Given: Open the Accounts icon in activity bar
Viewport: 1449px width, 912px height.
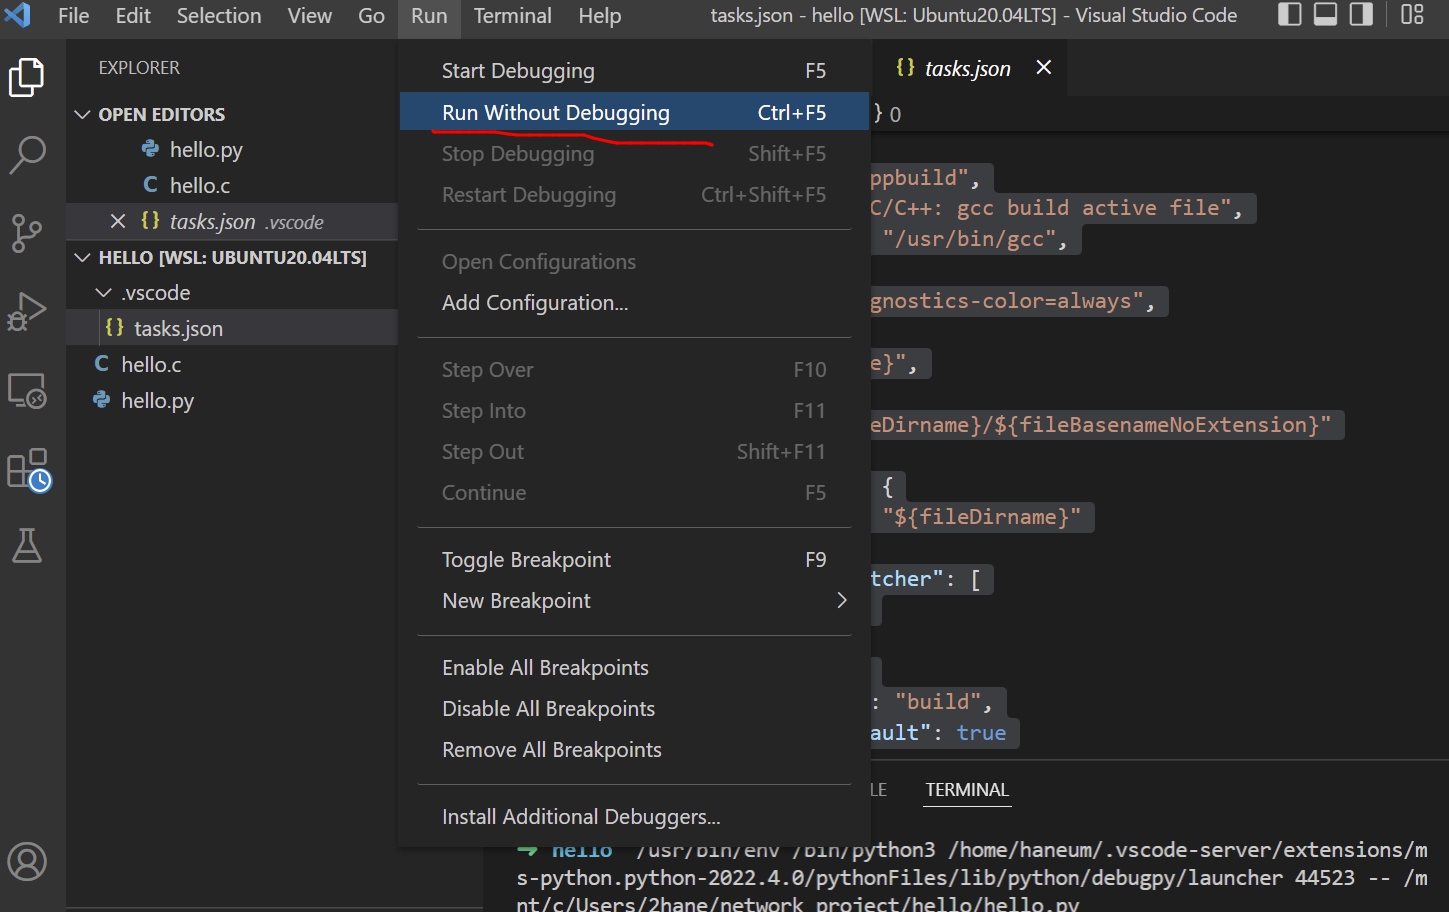Looking at the screenshot, I should [x=27, y=861].
